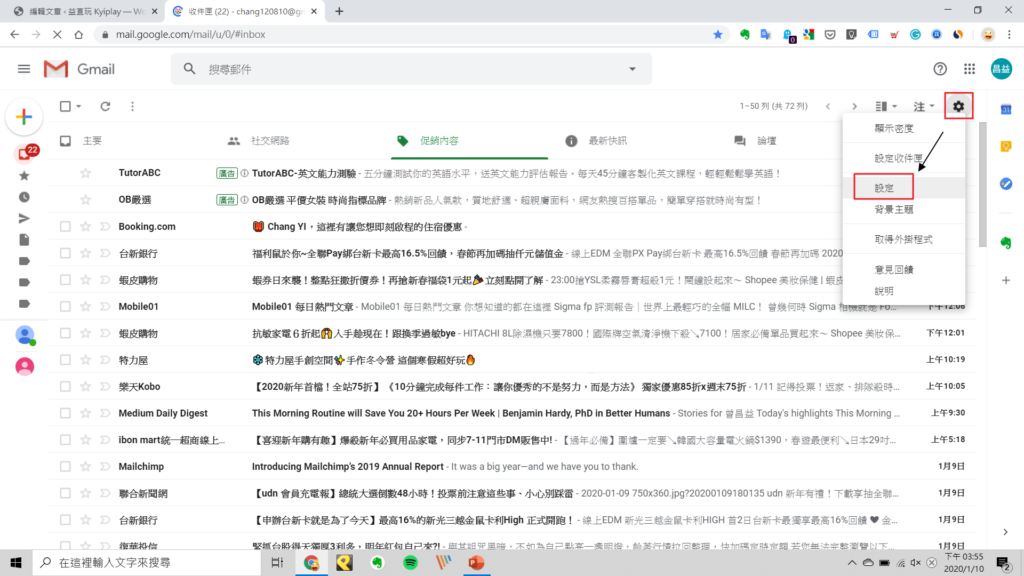1024x576 pixels.
Task: Open the Drafts sidebar icon
Action: (24, 240)
